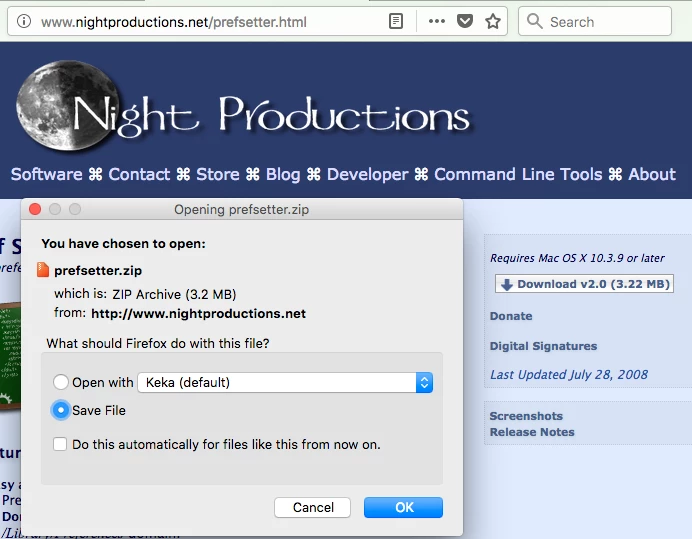This screenshot has height=539, width=692.
Task: Click the prefsetter.zip file icon
Action: tap(43, 270)
